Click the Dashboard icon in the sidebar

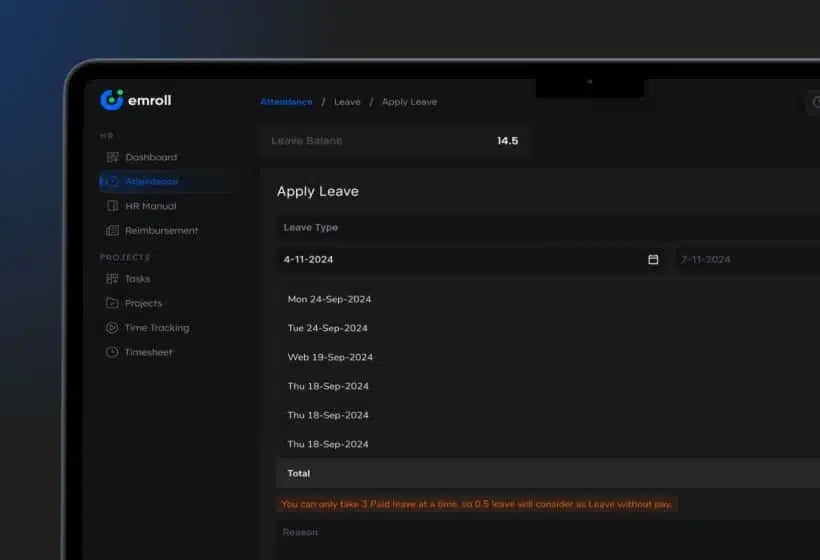click(x=112, y=157)
